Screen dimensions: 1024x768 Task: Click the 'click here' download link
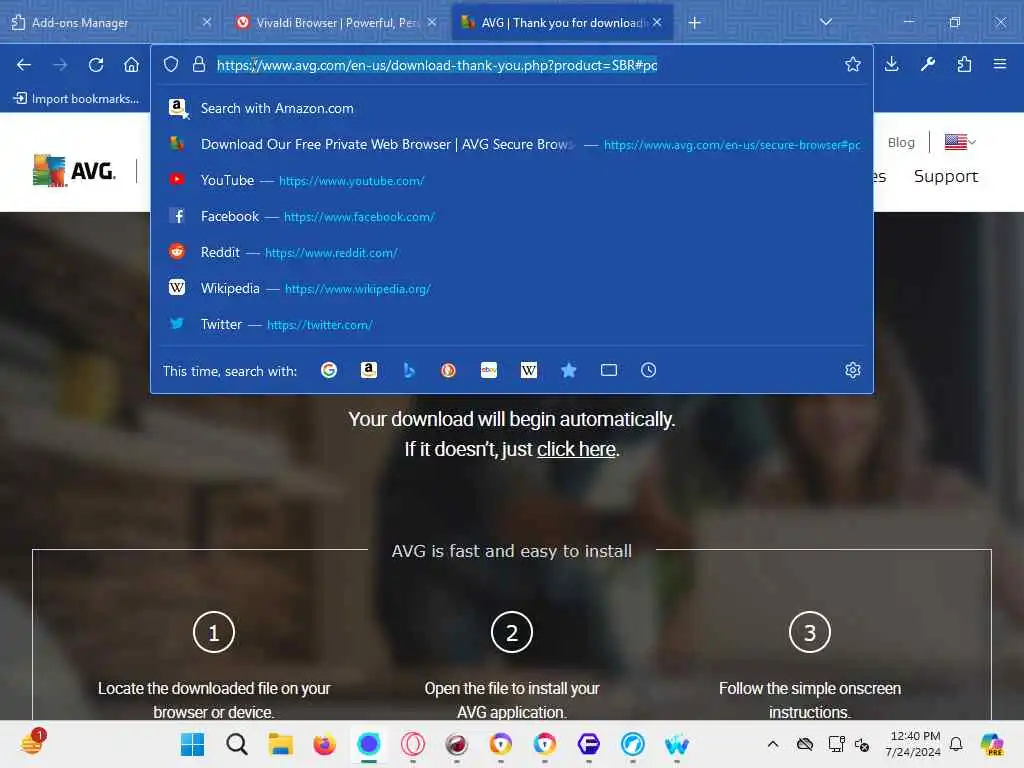(577, 449)
